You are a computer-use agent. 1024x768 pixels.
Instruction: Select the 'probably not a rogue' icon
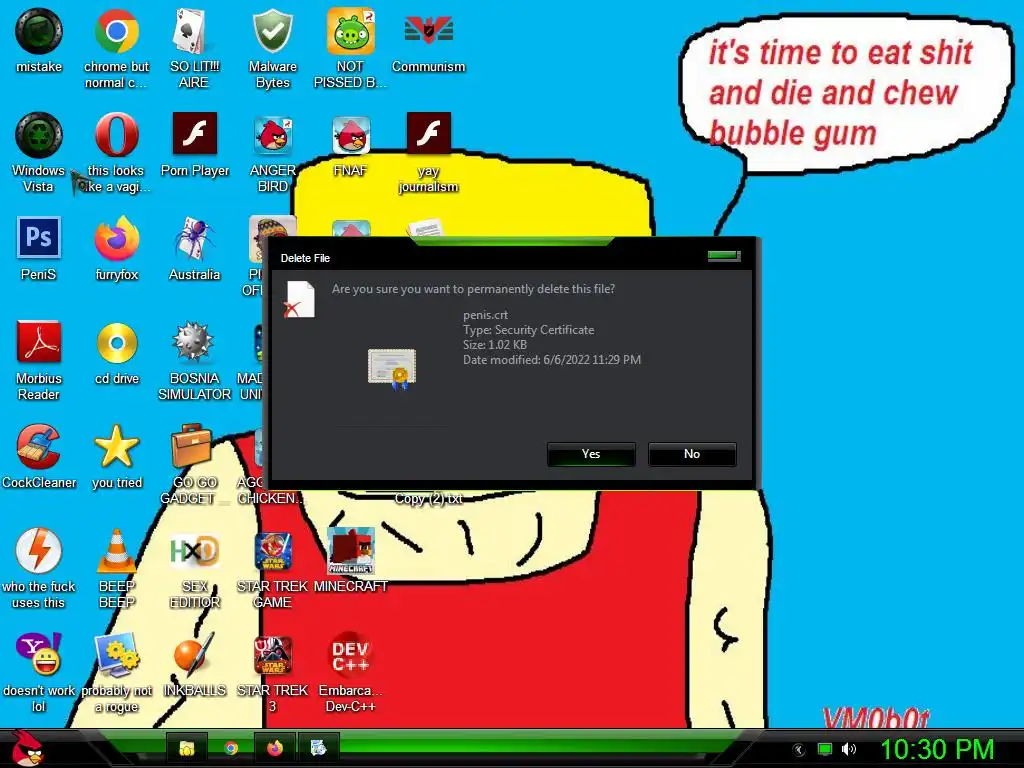pyautogui.click(x=116, y=654)
